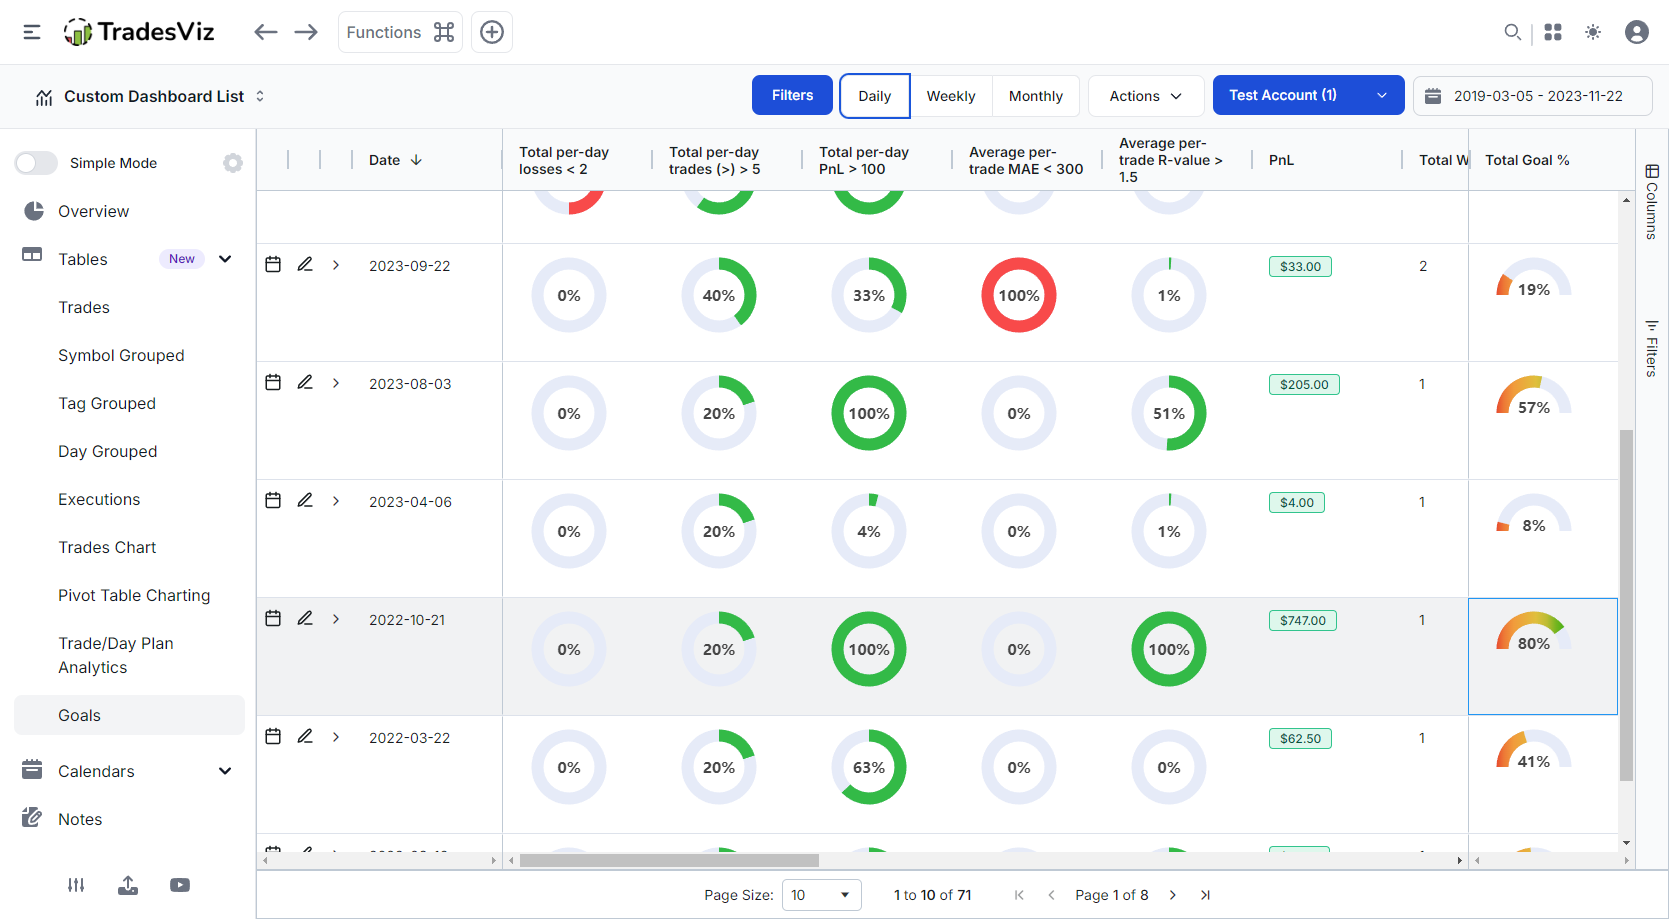Viewport: 1669px width, 919px height.
Task: Expand the 2022-03-22 row
Action: [336, 737]
